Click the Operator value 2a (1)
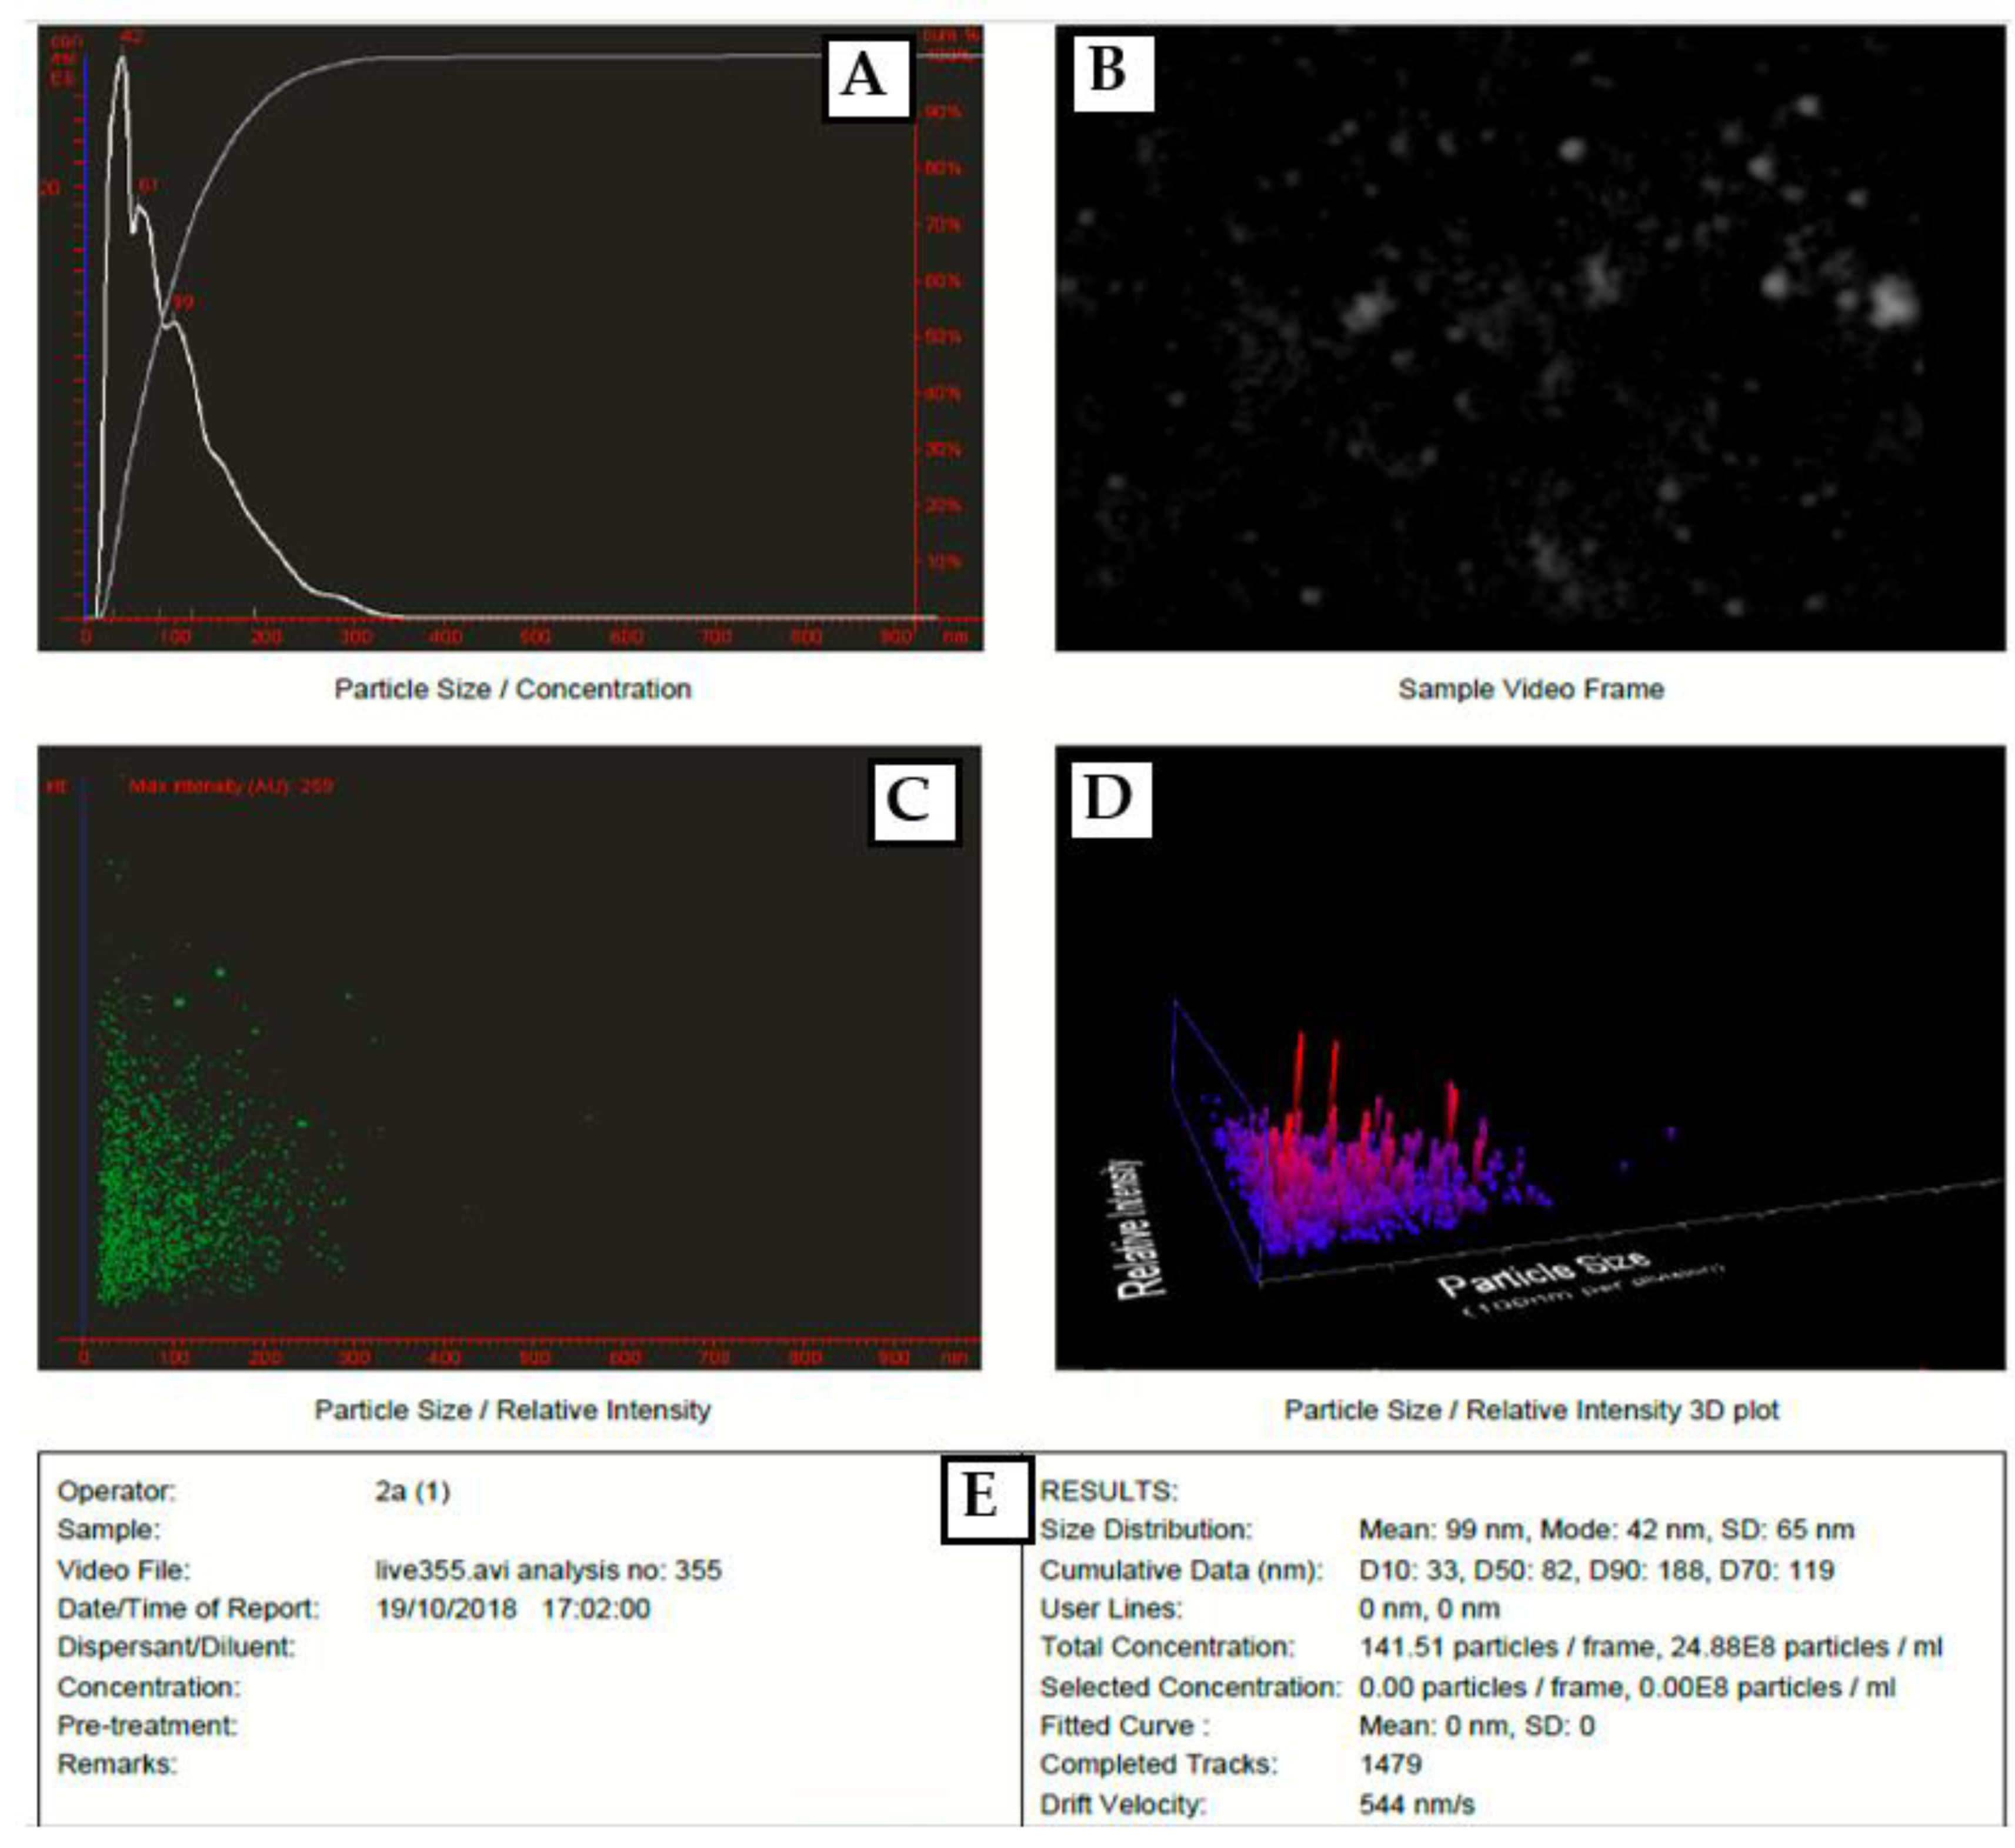The width and height of the screenshot is (2015, 1848). [x=412, y=1491]
